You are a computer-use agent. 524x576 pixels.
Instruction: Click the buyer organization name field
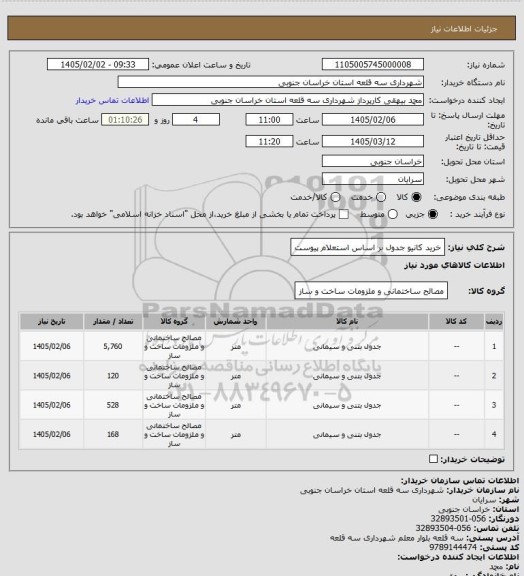(x=270, y=82)
